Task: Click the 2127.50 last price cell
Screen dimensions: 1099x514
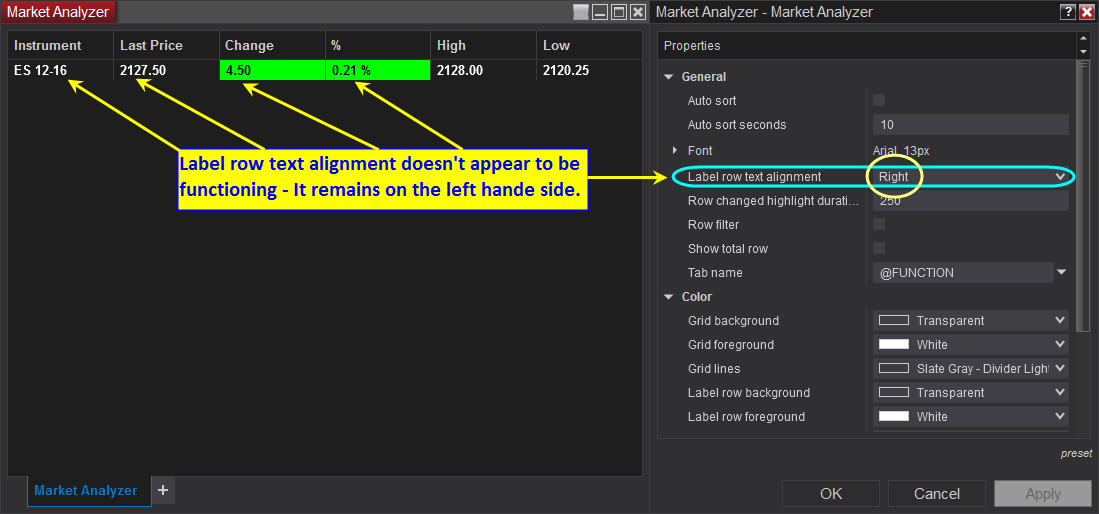Action: (x=167, y=70)
